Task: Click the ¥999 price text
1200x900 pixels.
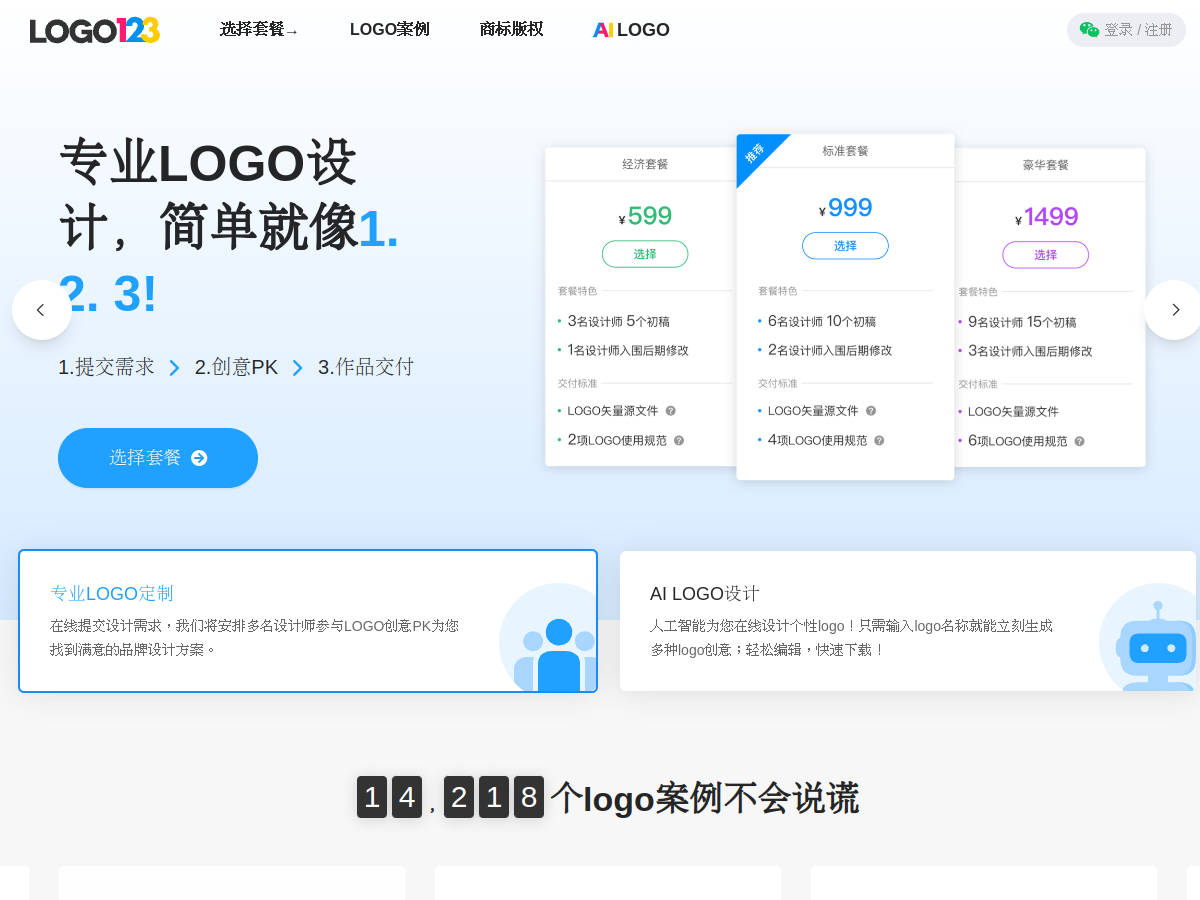Action: click(845, 208)
